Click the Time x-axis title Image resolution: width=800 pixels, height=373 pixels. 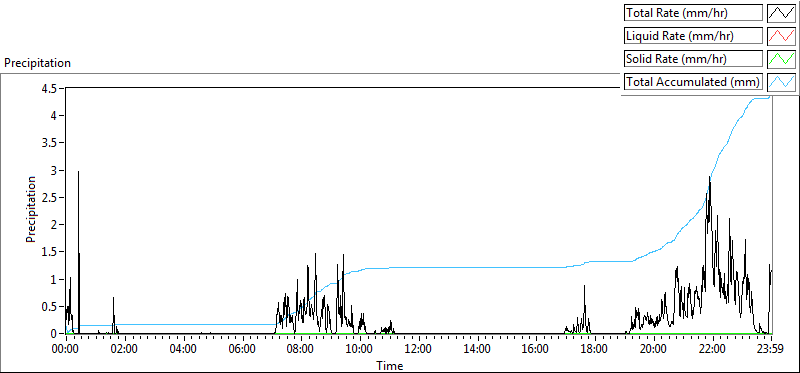(390, 365)
